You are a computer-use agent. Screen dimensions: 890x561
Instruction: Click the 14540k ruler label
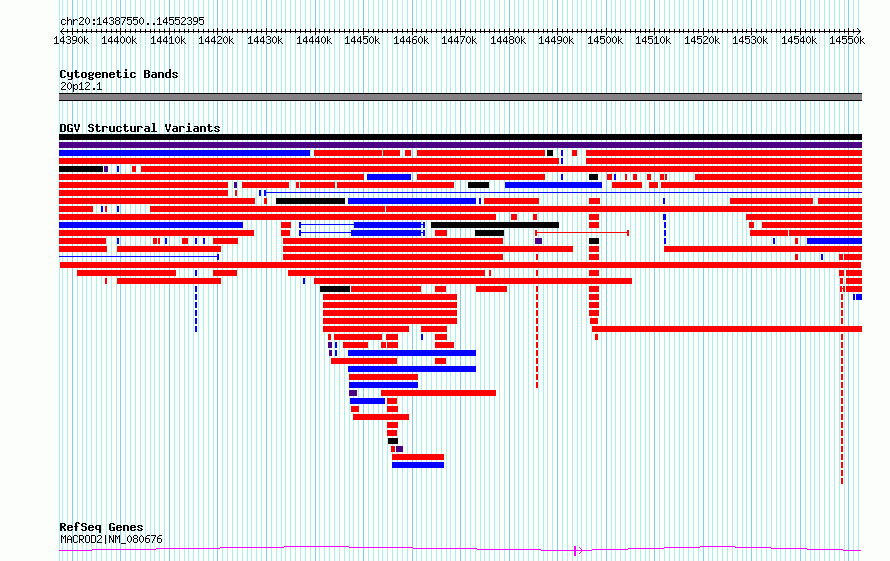point(799,40)
